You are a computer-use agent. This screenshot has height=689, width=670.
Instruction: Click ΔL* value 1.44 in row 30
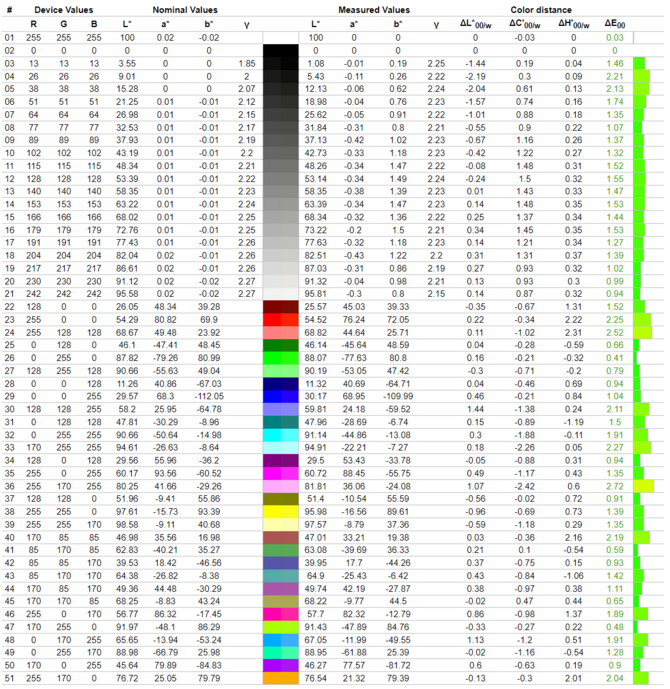[x=475, y=410]
